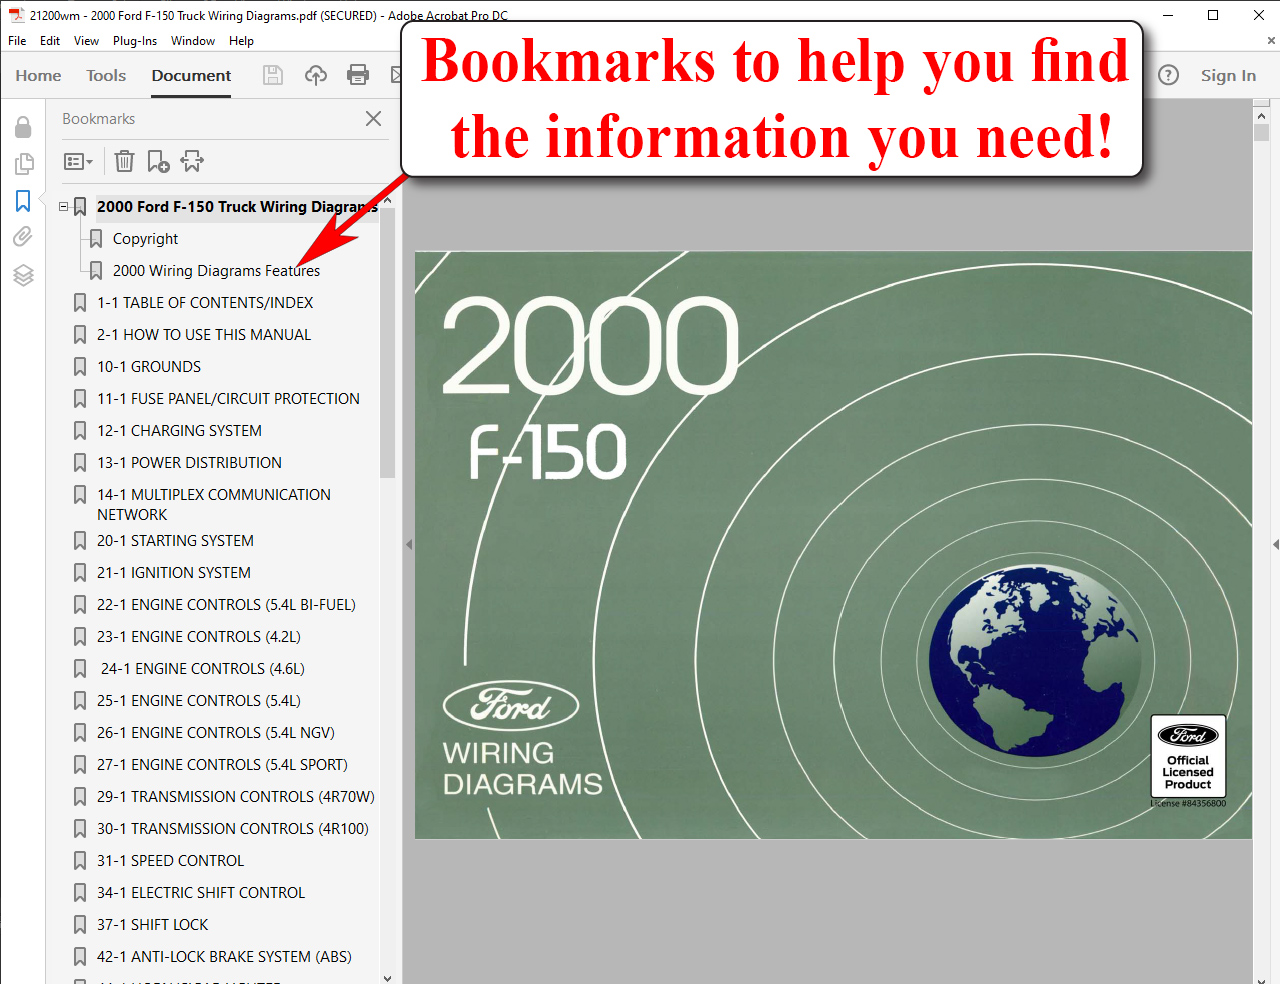
Task: Print the document using printer icon
Action: 358,75
